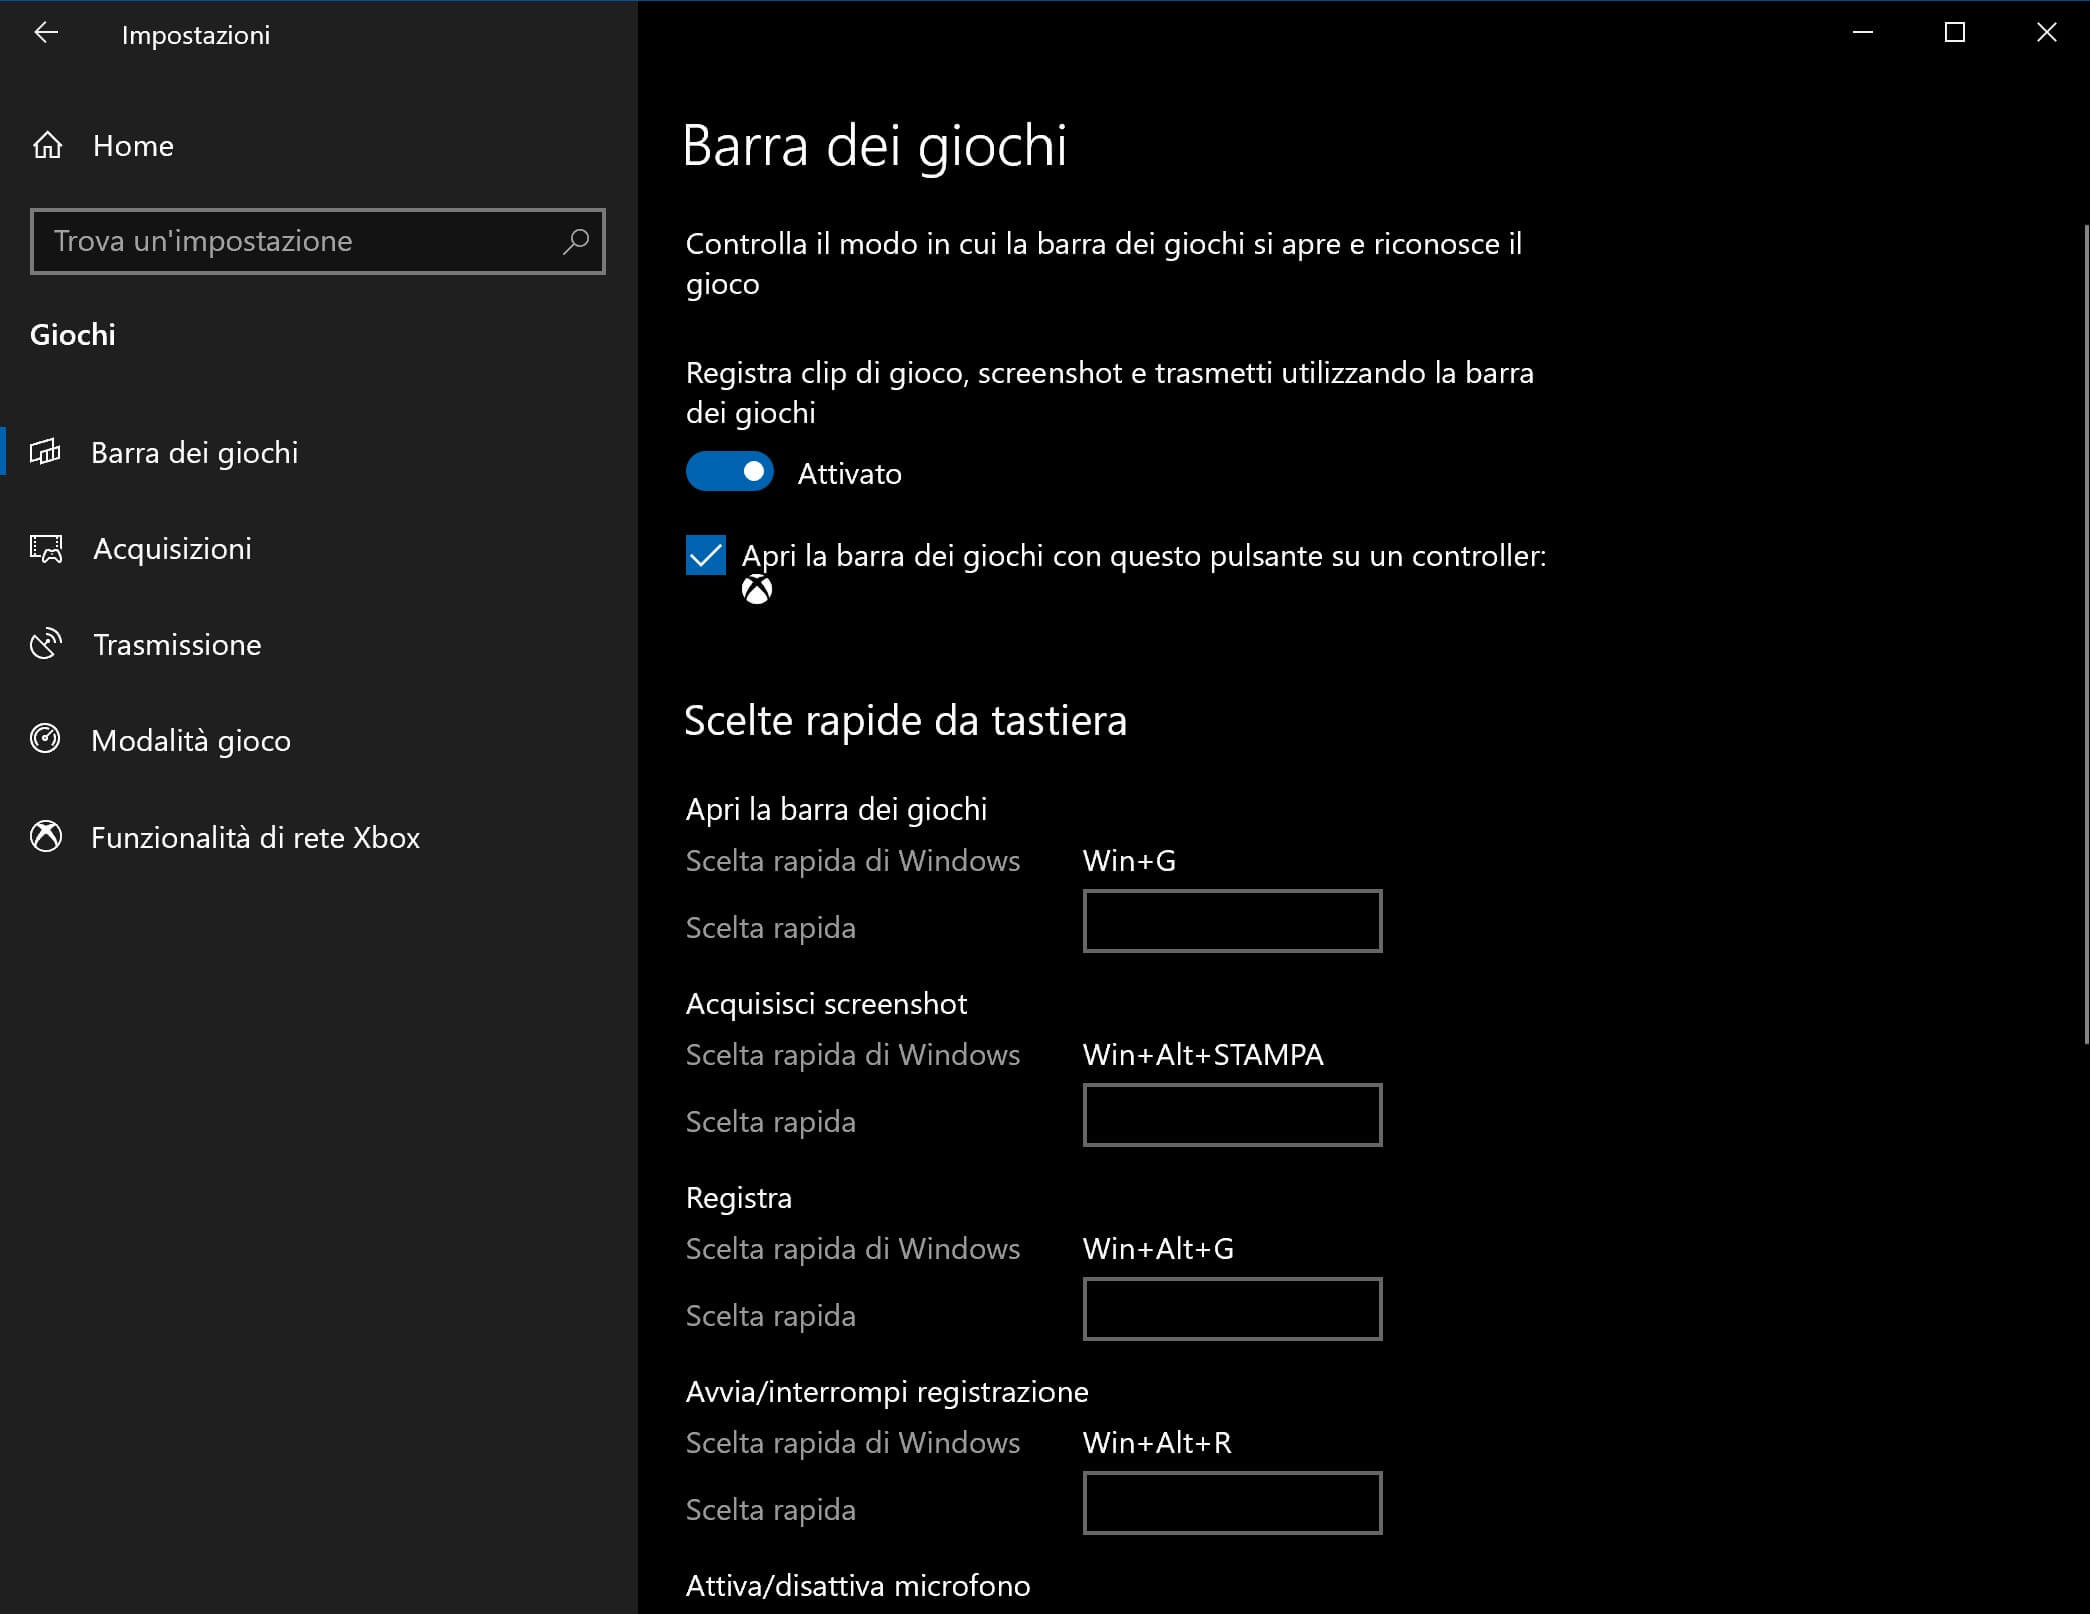Focus the Trova un'impostazione search box

pos(300,241)
